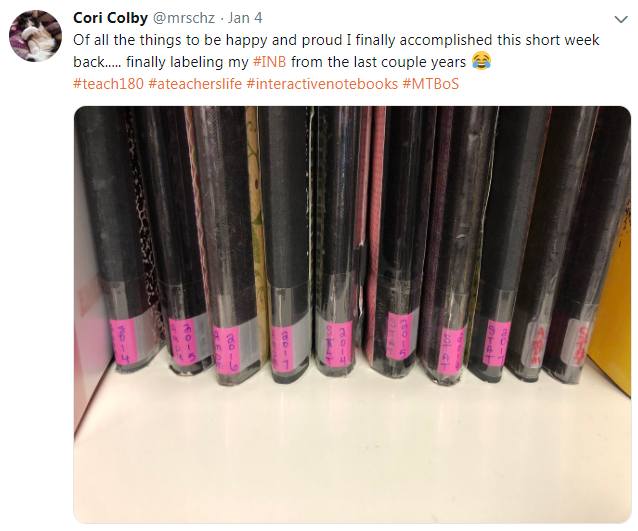The height and width of the screenshot is (531, 638).
Task: Click the pink 2017 notebook label
Action: click(x=280, y=347)
